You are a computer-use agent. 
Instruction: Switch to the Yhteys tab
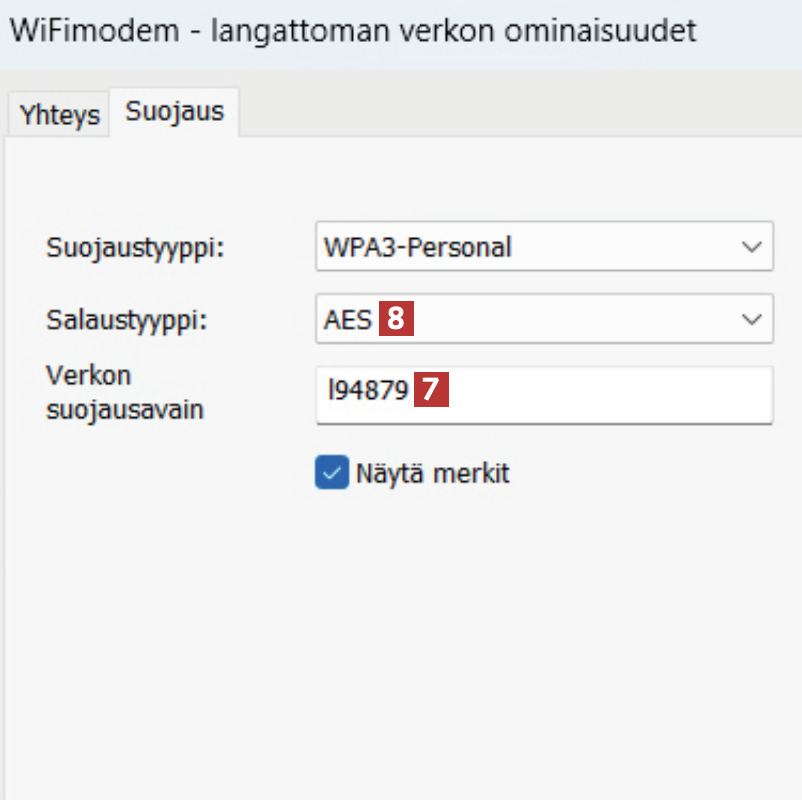pos(60,115)
